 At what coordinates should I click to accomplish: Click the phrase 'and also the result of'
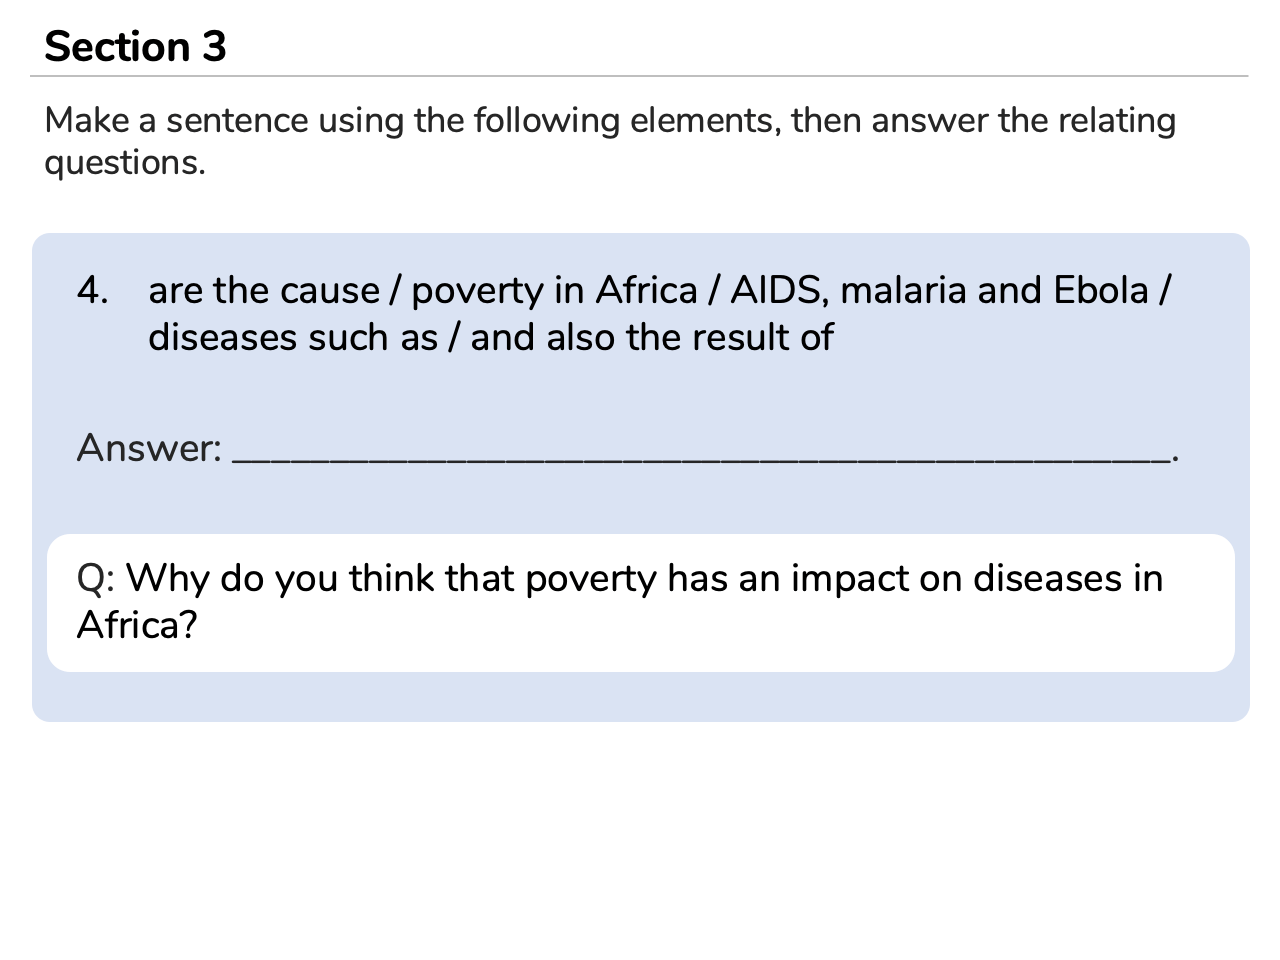click(651, 337)
